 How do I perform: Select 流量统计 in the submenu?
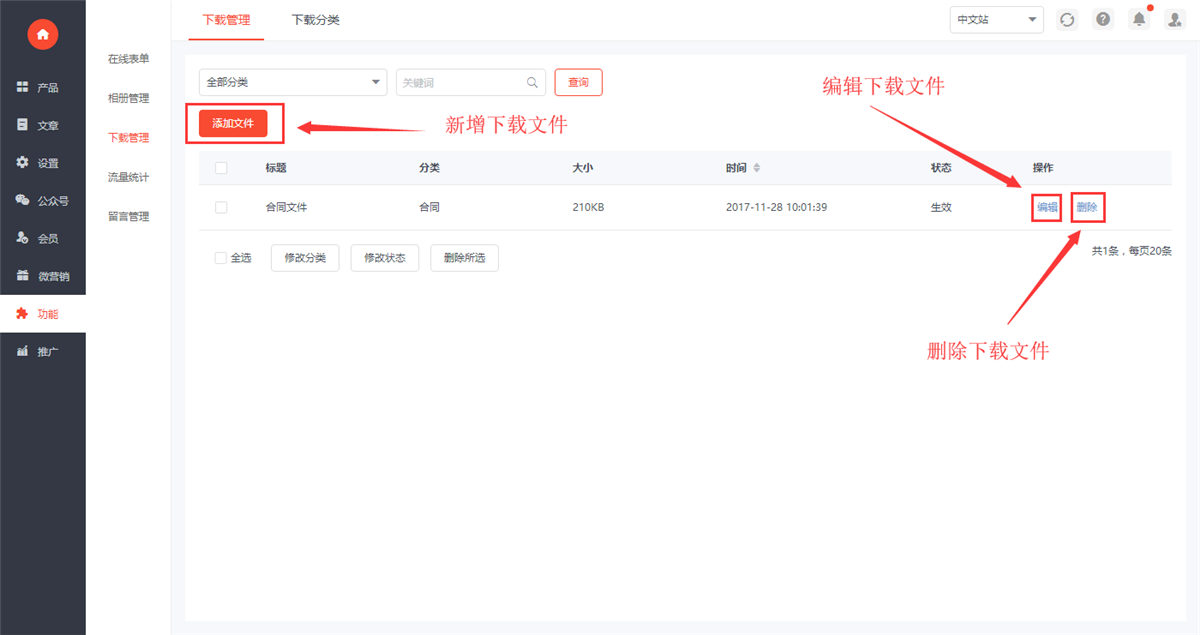[128, 177]
